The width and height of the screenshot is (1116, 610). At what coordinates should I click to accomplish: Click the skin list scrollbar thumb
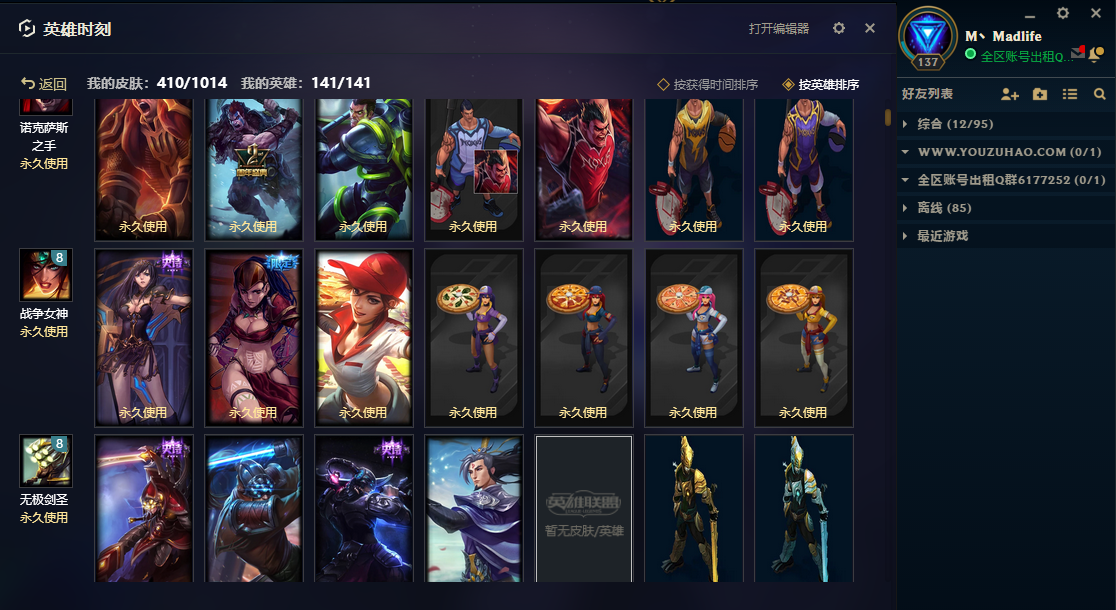[x=888, y=117]
